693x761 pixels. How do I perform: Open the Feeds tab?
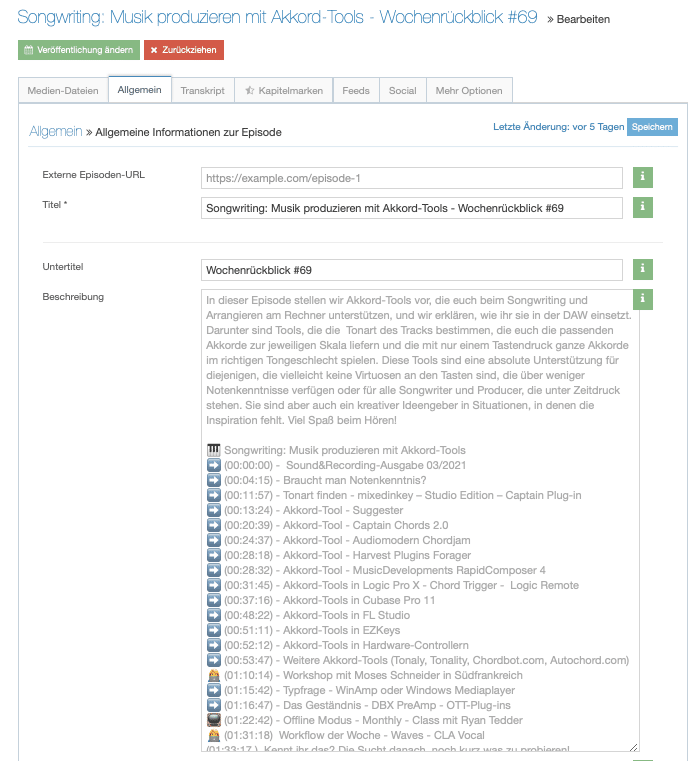point(356,91)
